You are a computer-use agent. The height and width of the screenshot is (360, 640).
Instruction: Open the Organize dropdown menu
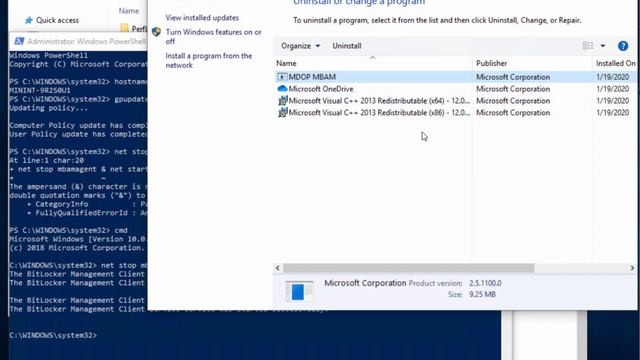(x=300, y=46)
